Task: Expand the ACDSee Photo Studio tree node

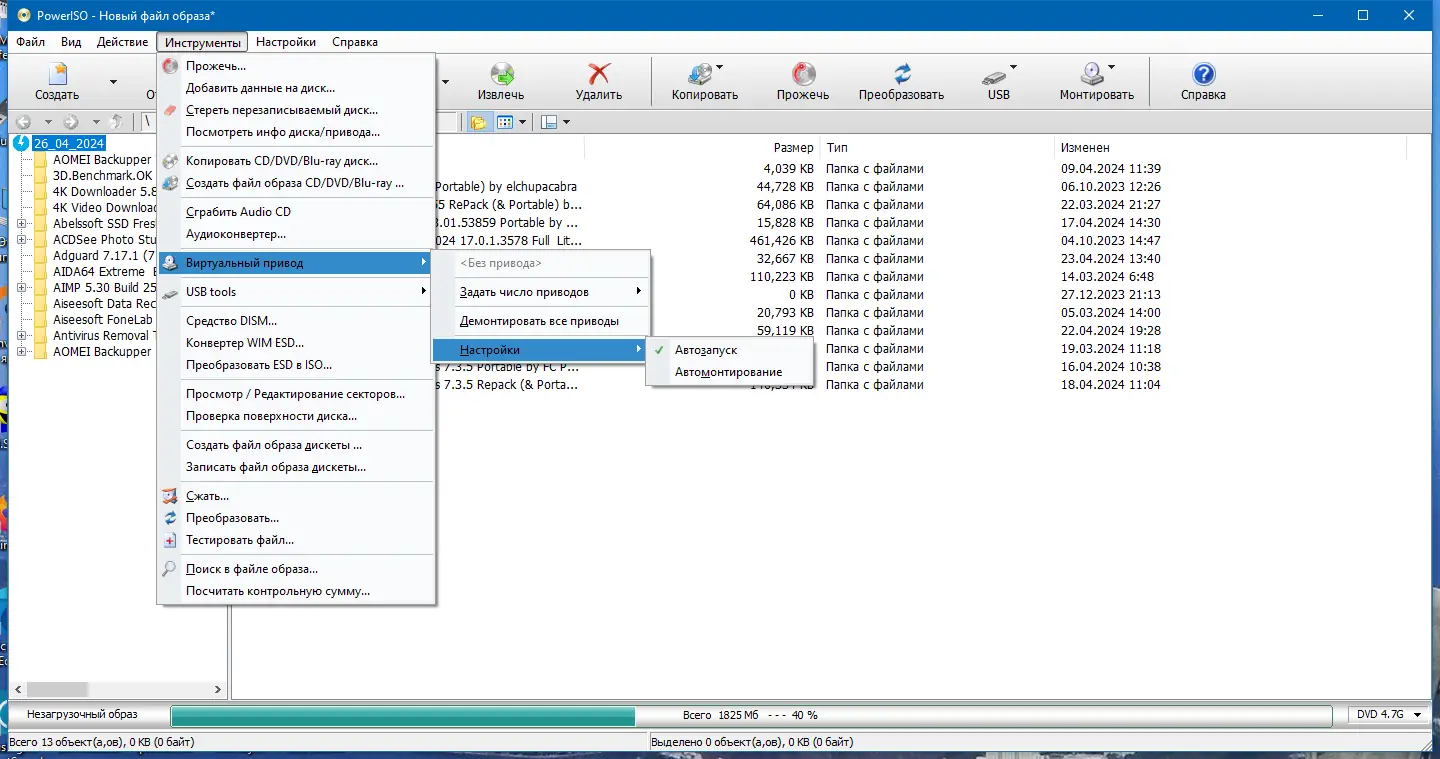Action: pos(22,240)
